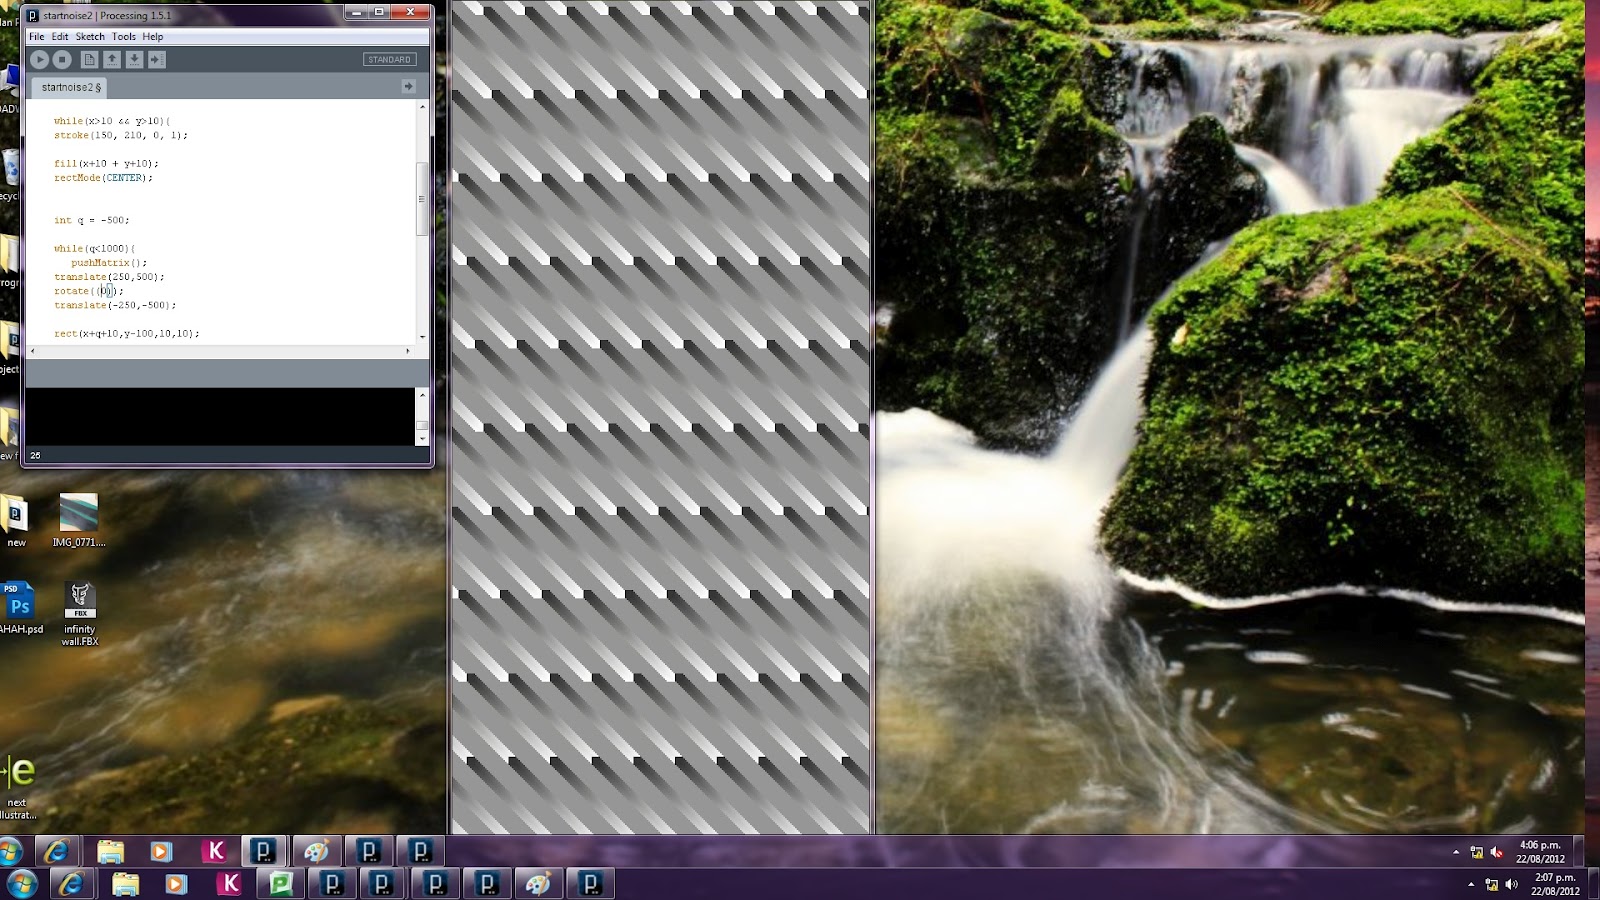Run the startnoise2 sketch

point(38,59)
